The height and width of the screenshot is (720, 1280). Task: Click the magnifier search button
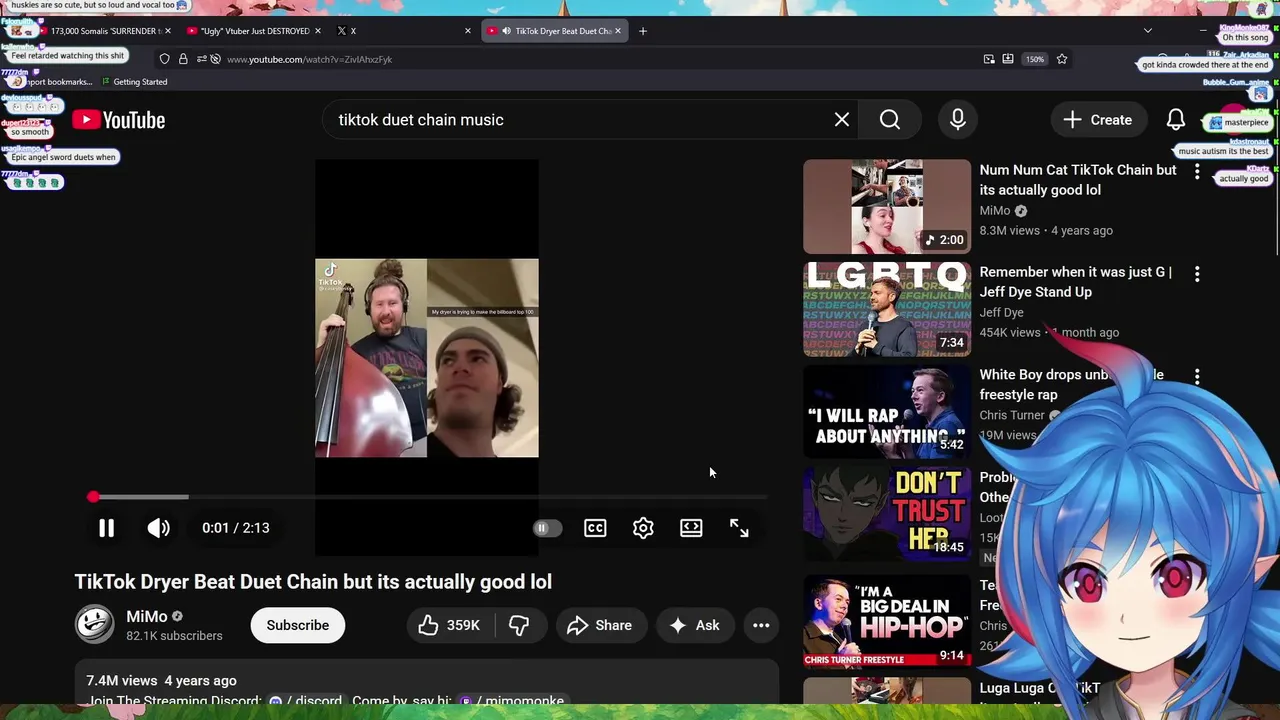(890, 120)
